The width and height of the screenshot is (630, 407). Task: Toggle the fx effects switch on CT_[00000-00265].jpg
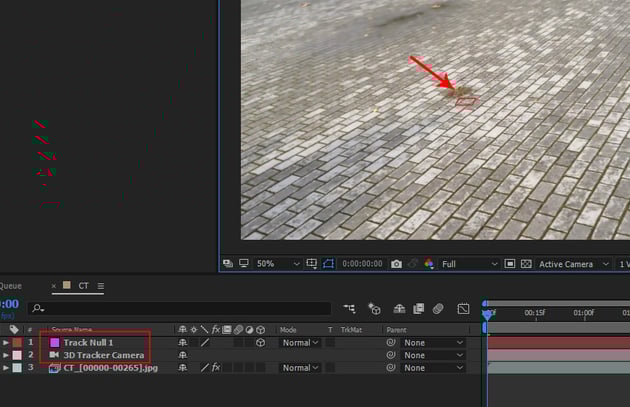click(x=216, y=367)
